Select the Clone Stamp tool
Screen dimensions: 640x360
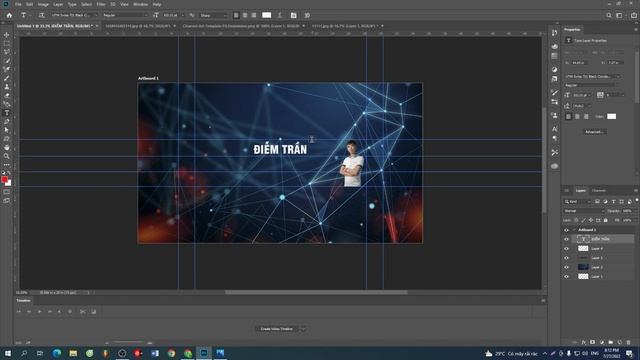[x=7, y=87]
